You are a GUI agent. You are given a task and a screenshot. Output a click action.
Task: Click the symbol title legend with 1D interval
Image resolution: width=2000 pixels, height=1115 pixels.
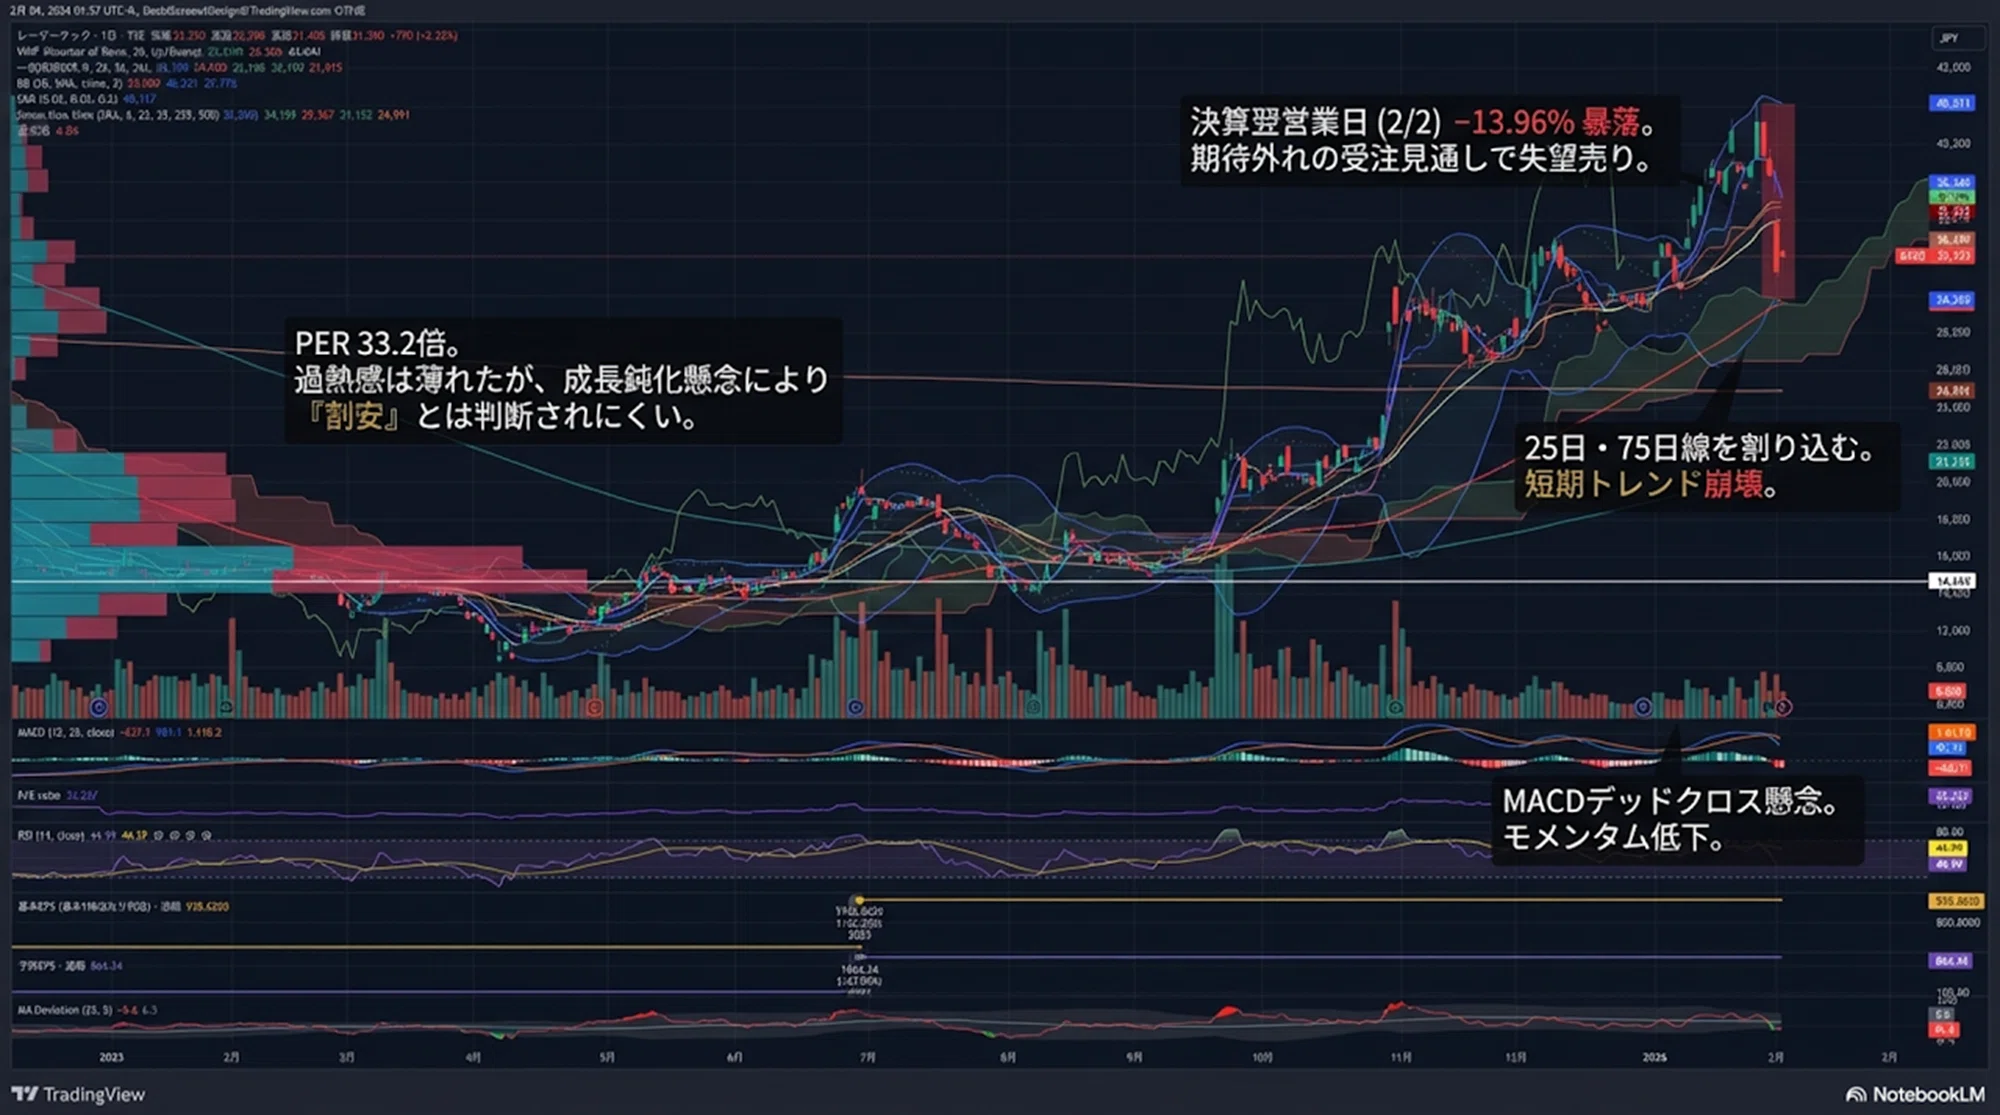[x=80, y=35]
